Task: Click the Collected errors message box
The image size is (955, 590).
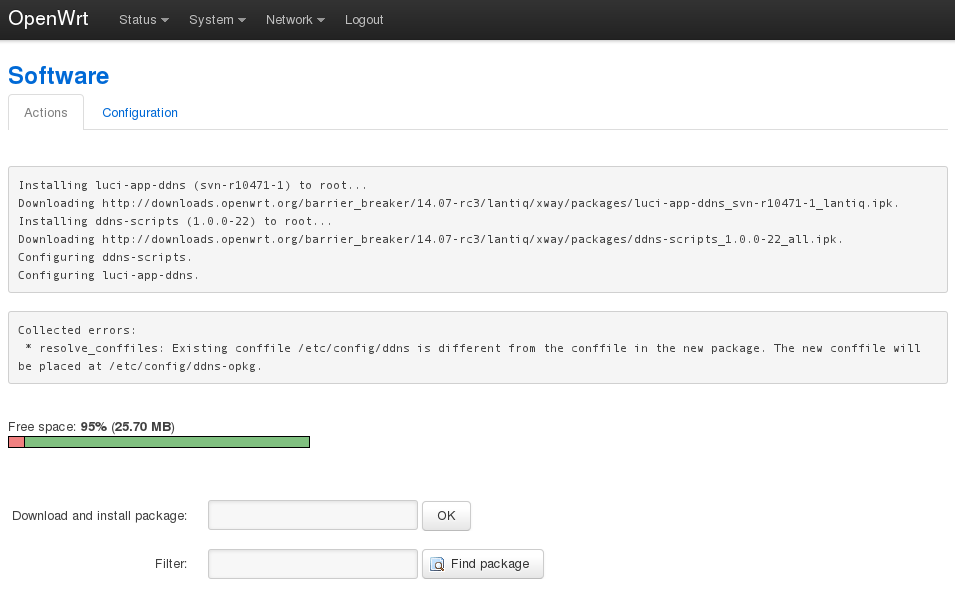Action: click(477, 347)
